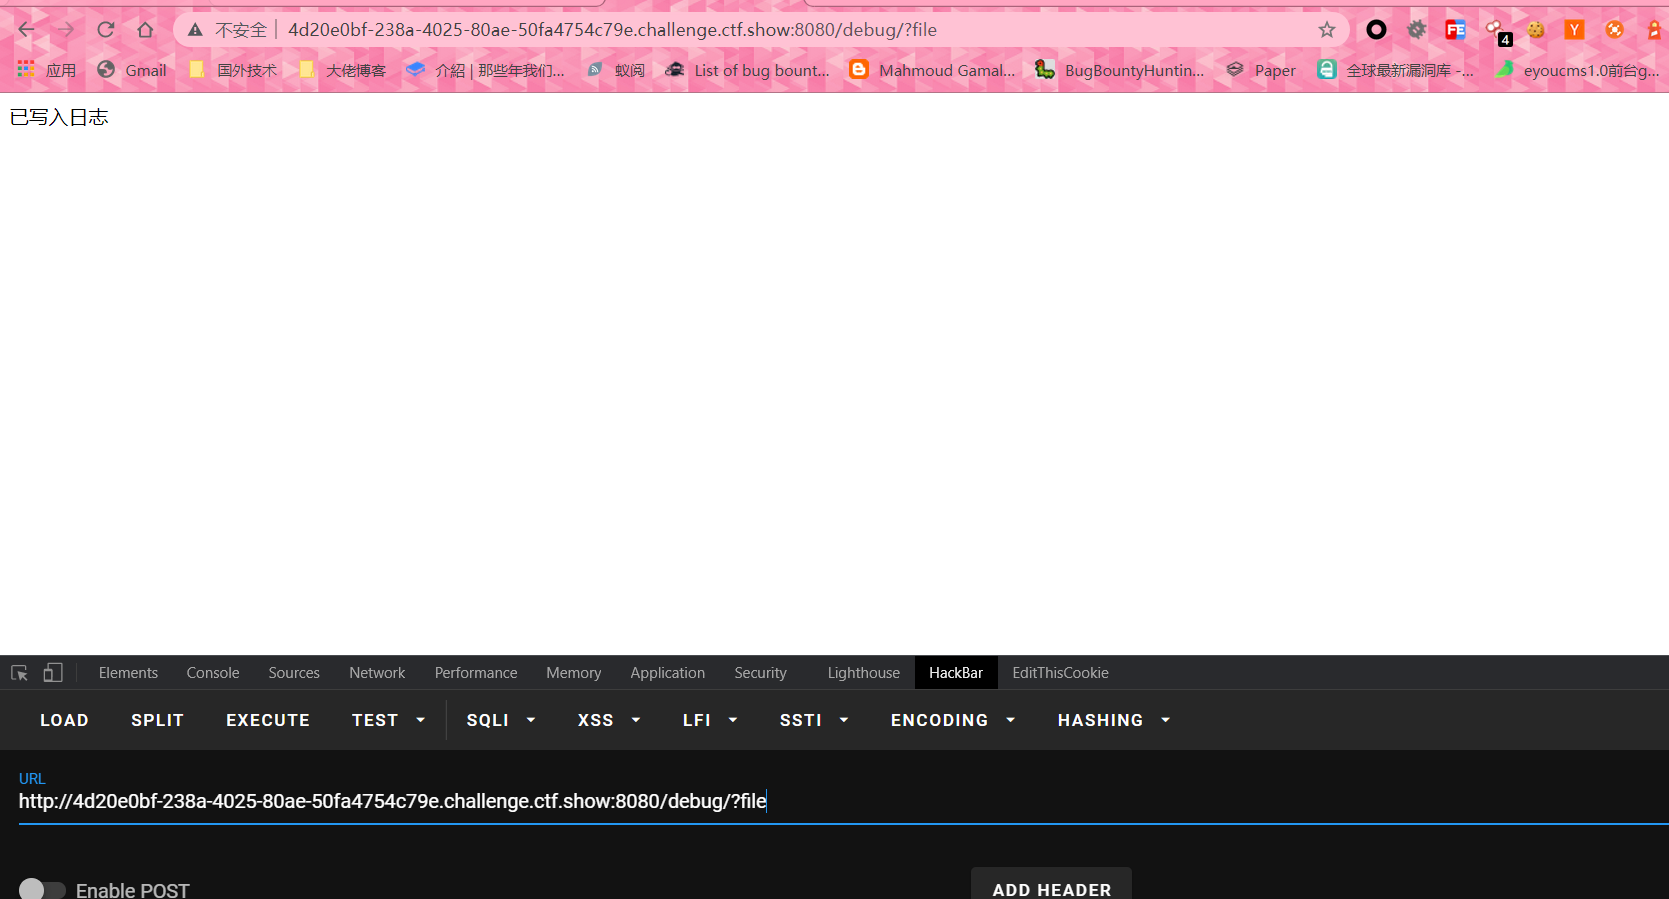Open the 大佬博客 bookmark folder
Viewport: 1669px width, 899px height.
pos(342,70)
